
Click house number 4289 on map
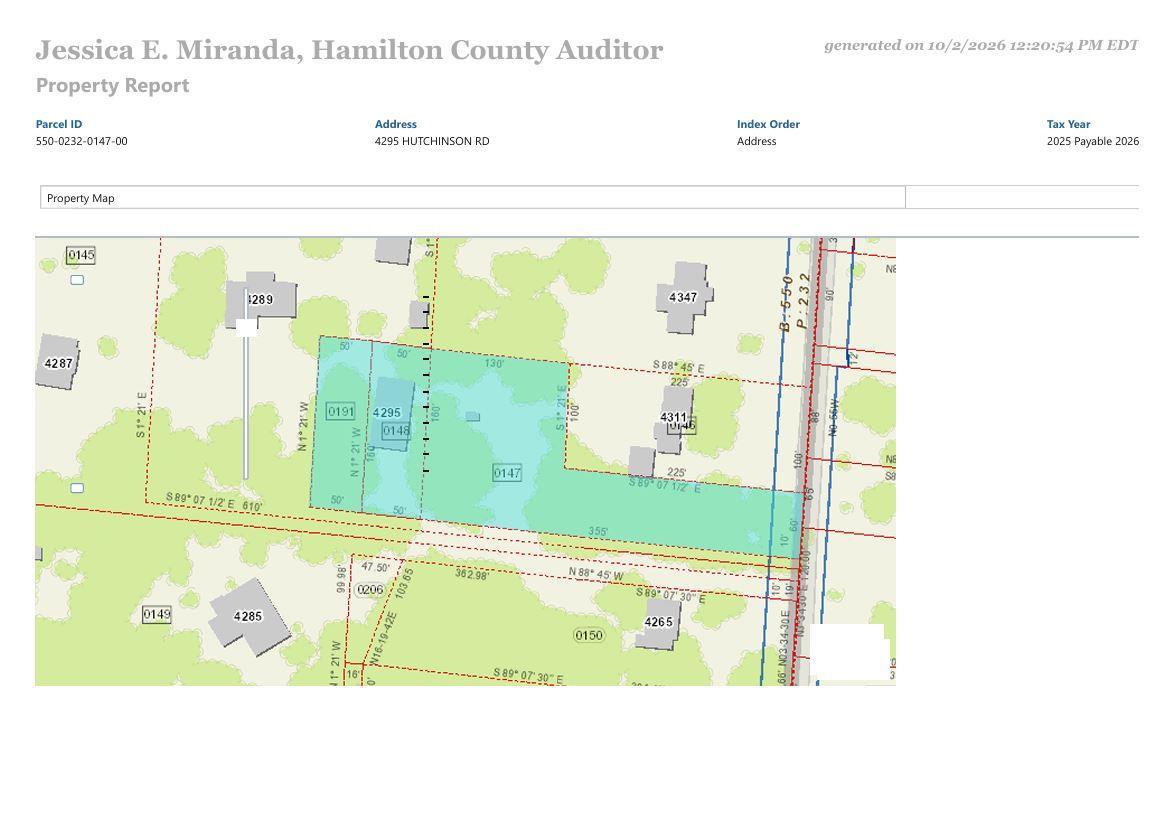coord(260,299)
